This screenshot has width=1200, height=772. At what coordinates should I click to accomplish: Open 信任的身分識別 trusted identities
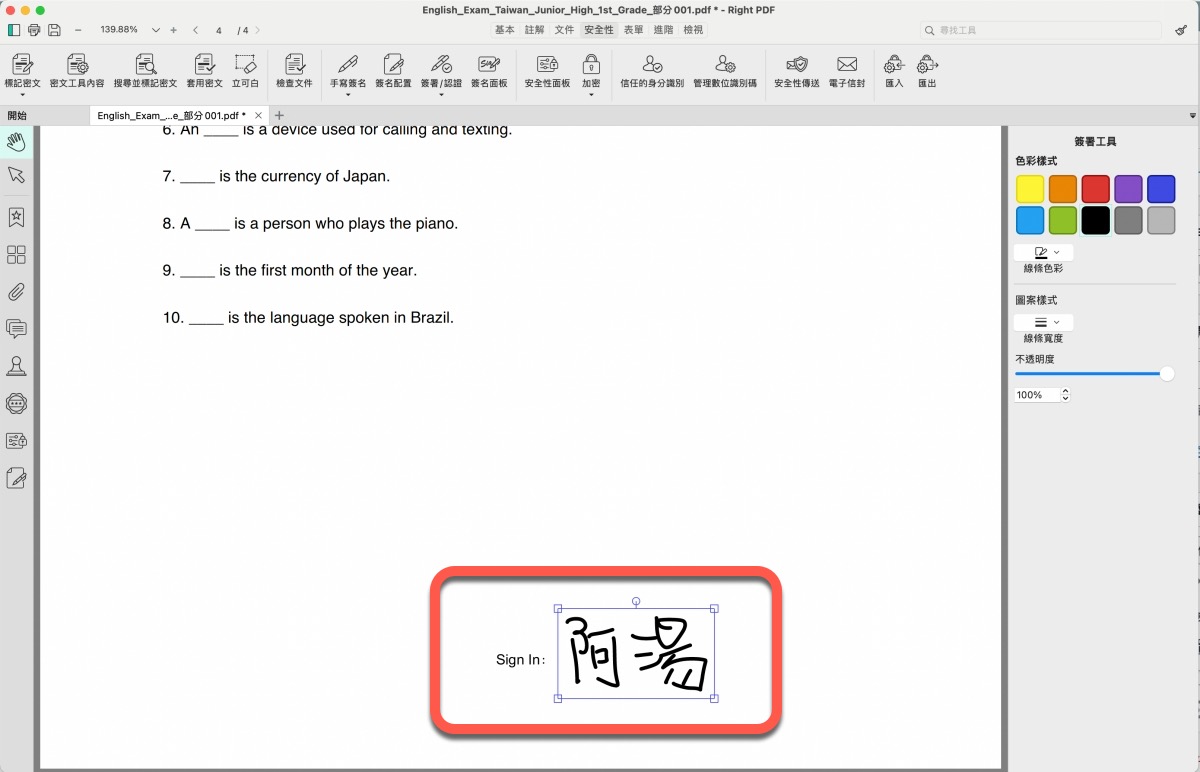coord(652,70)
